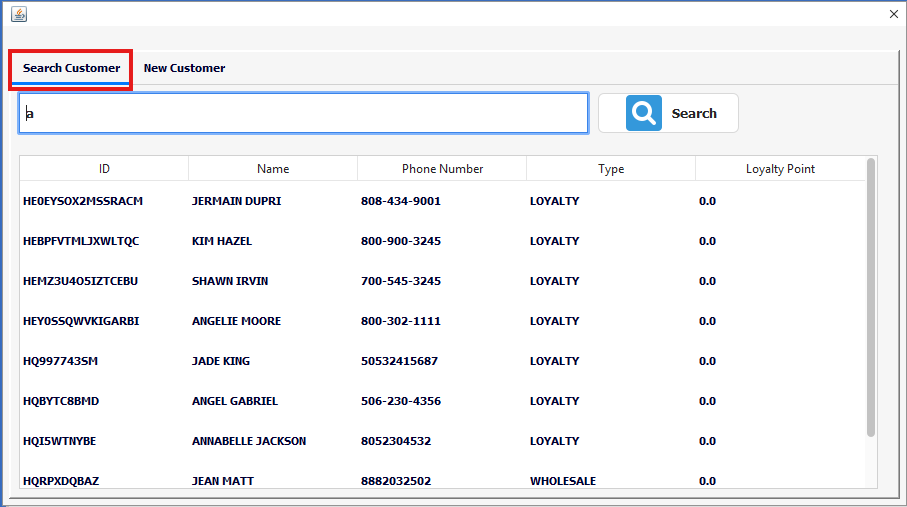907x507 pixels.
Task: Click the magnifying glass search icon
Action: pos(644,113)
